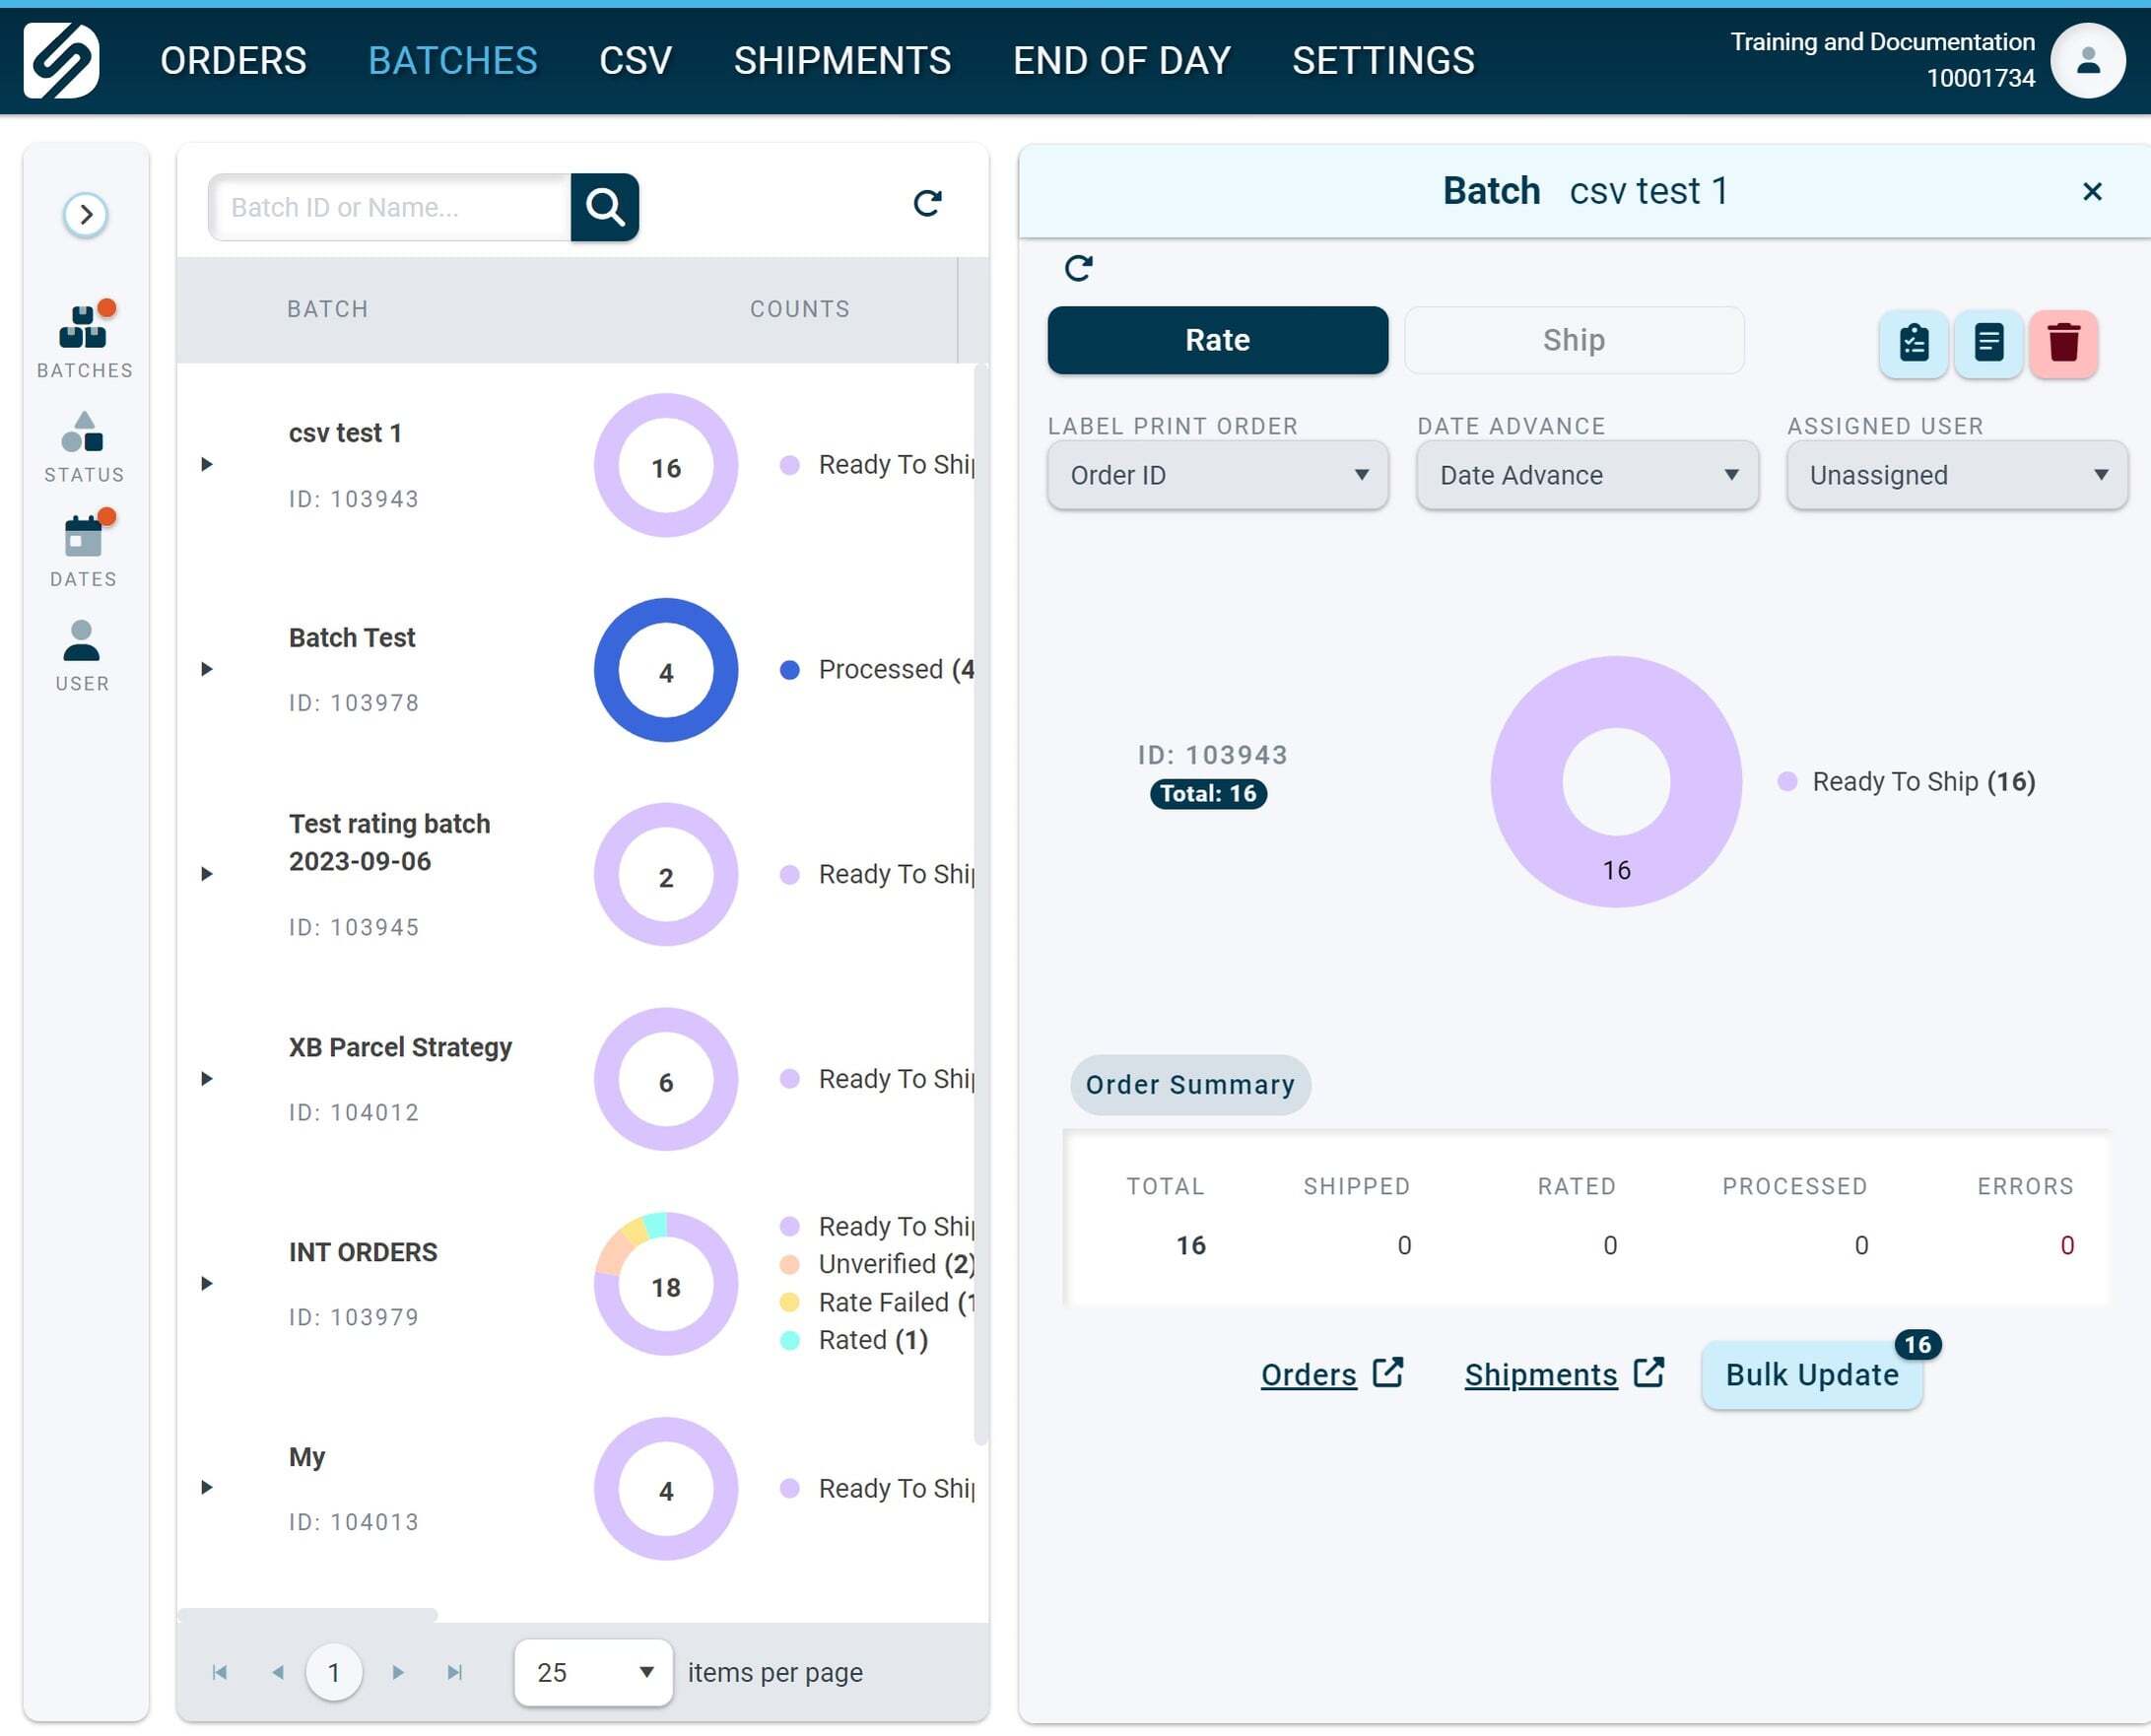Screen dimensions: 2151x1736
Task: Open the user profile avatar menu
Action: click(2087, 60)
